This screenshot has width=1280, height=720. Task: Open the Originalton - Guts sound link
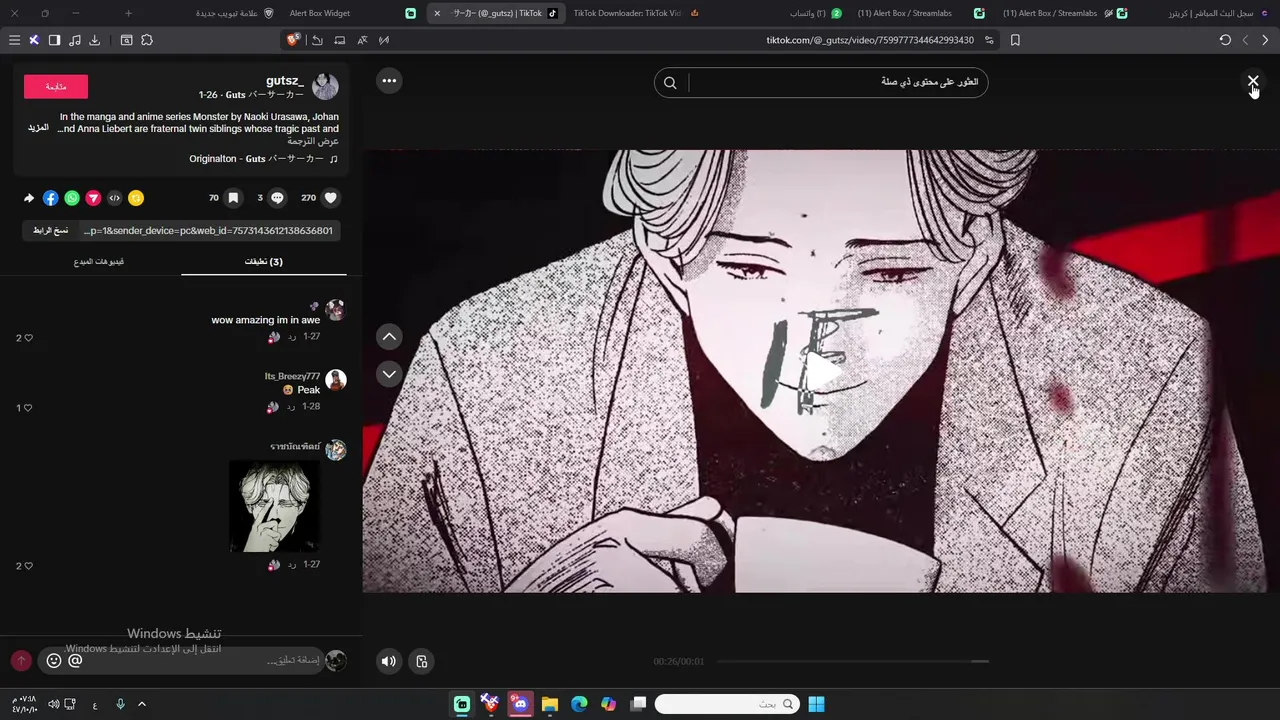[x=256, y=159]
